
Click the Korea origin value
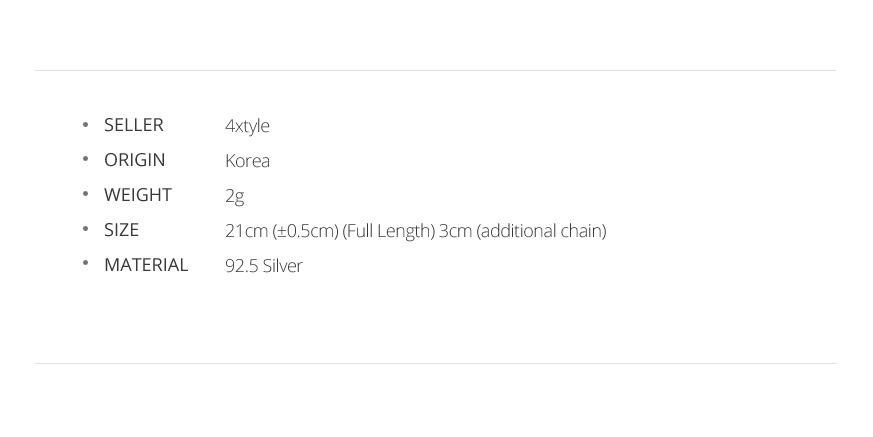248,161
